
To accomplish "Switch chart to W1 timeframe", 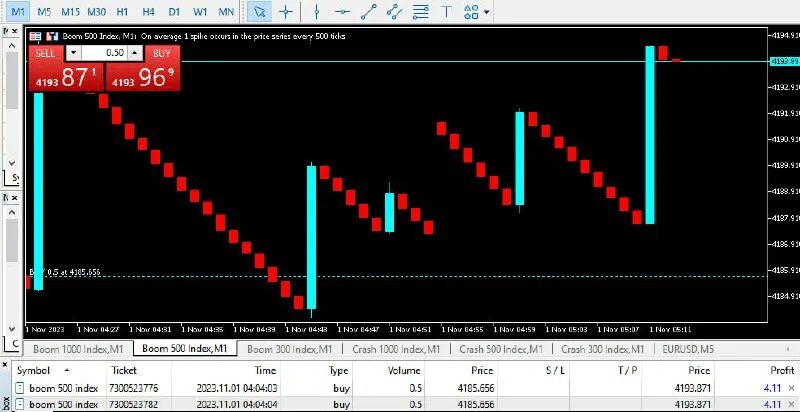I will click(201, 12).
